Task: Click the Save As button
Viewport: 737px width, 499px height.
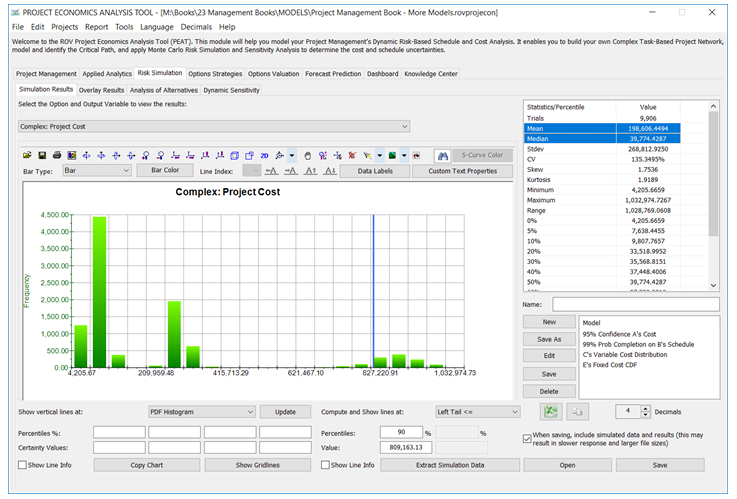Action: coord(549,339)
